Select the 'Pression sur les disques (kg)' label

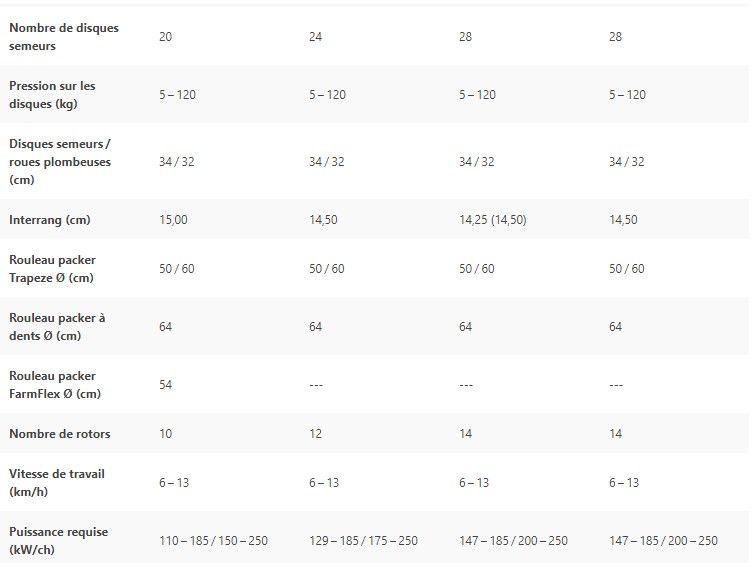[x=52, y=95]
